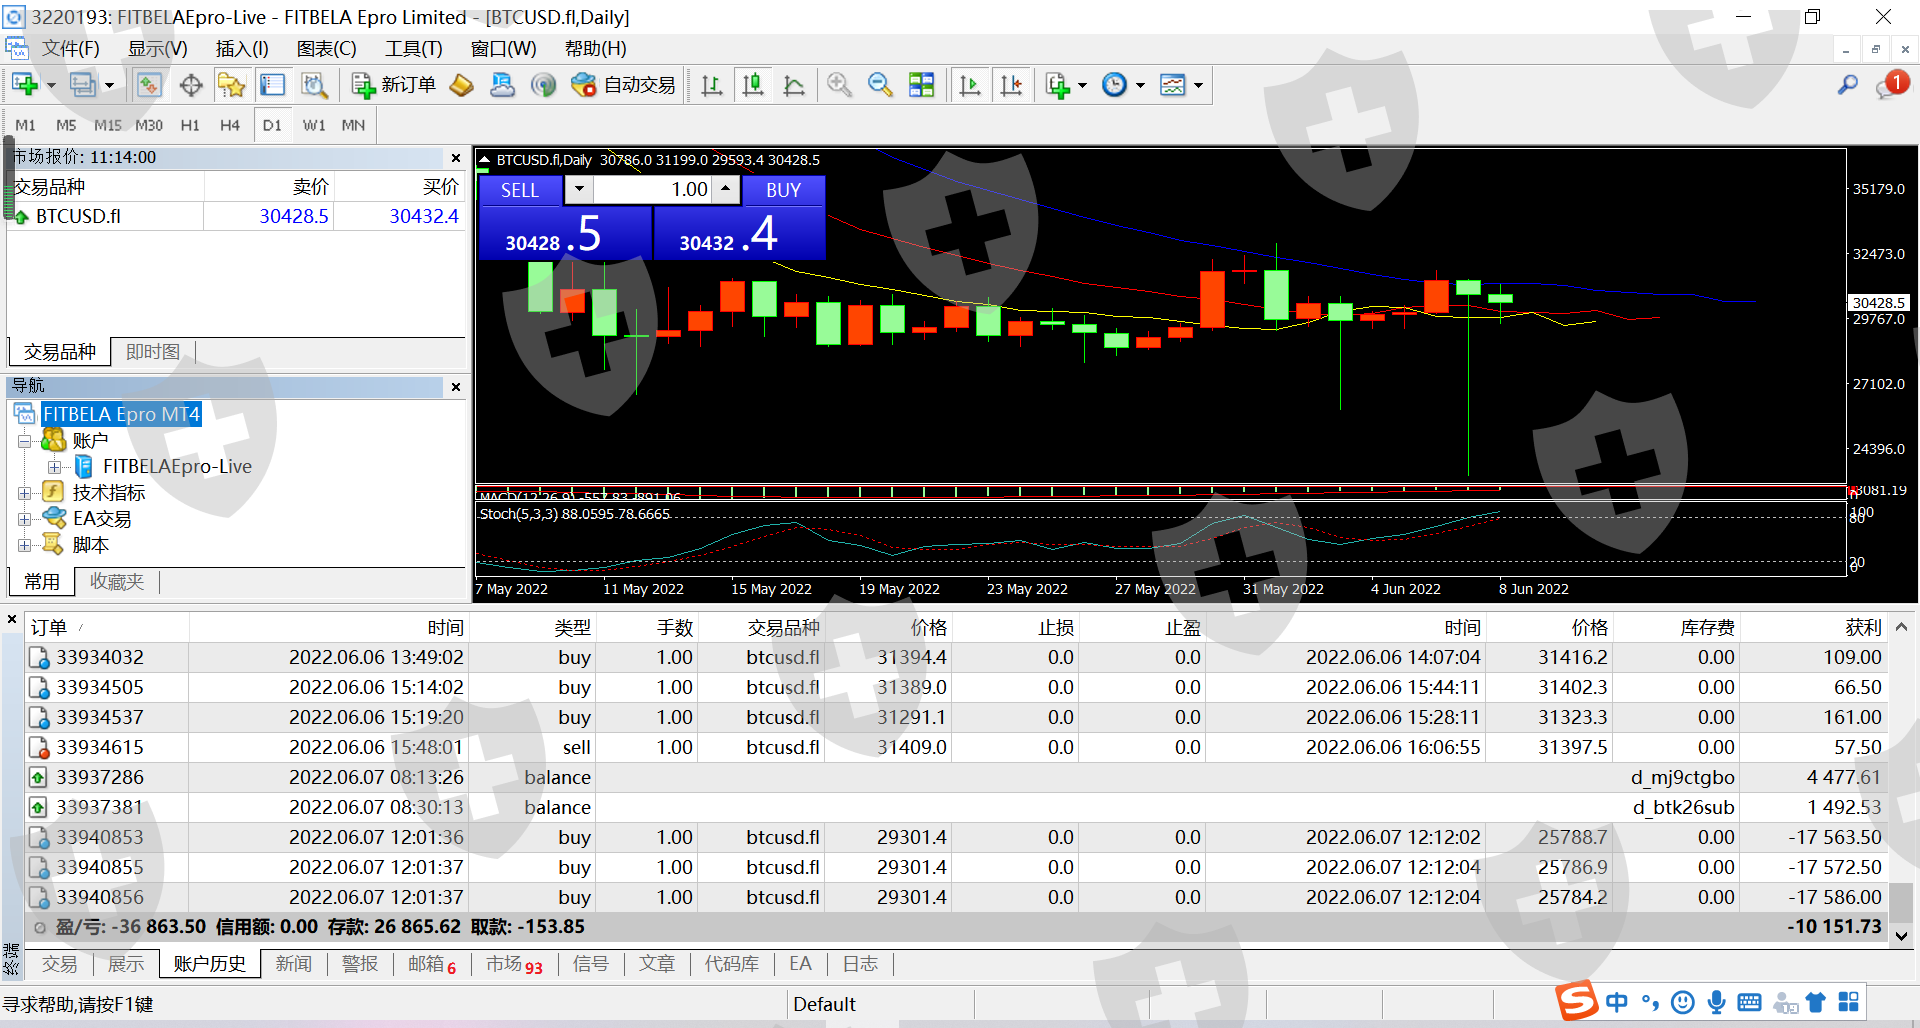
Task: Zoom in on the chart
Action: 839,86
